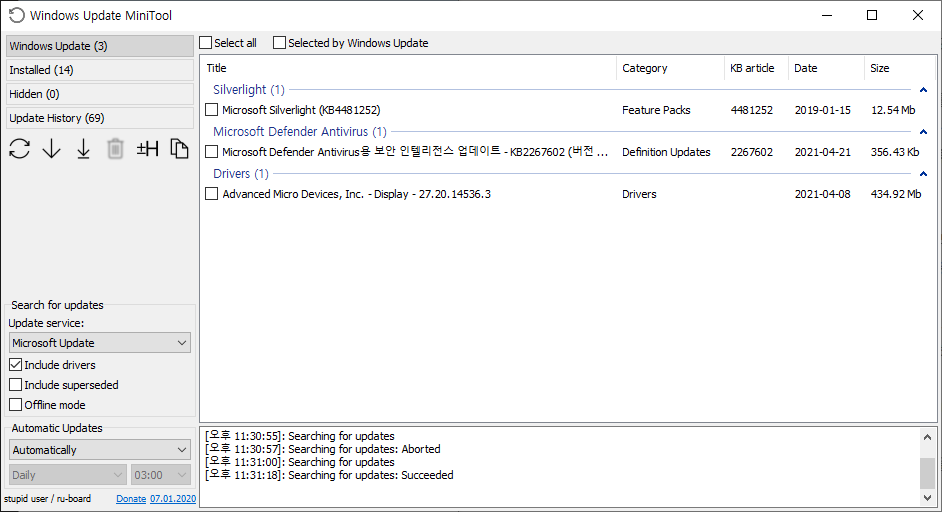Click the 2267602 KB article cell
Viewport: 942px width, 512px height.
point(752,152)
